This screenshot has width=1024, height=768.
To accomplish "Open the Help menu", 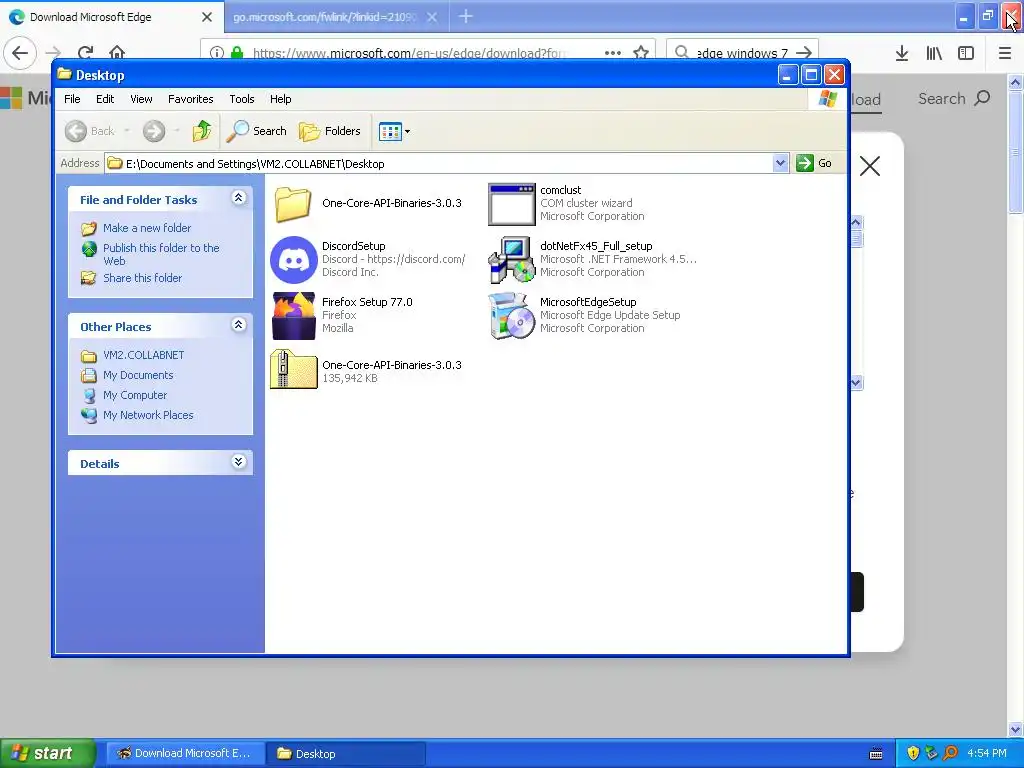I will click(281, 99).
